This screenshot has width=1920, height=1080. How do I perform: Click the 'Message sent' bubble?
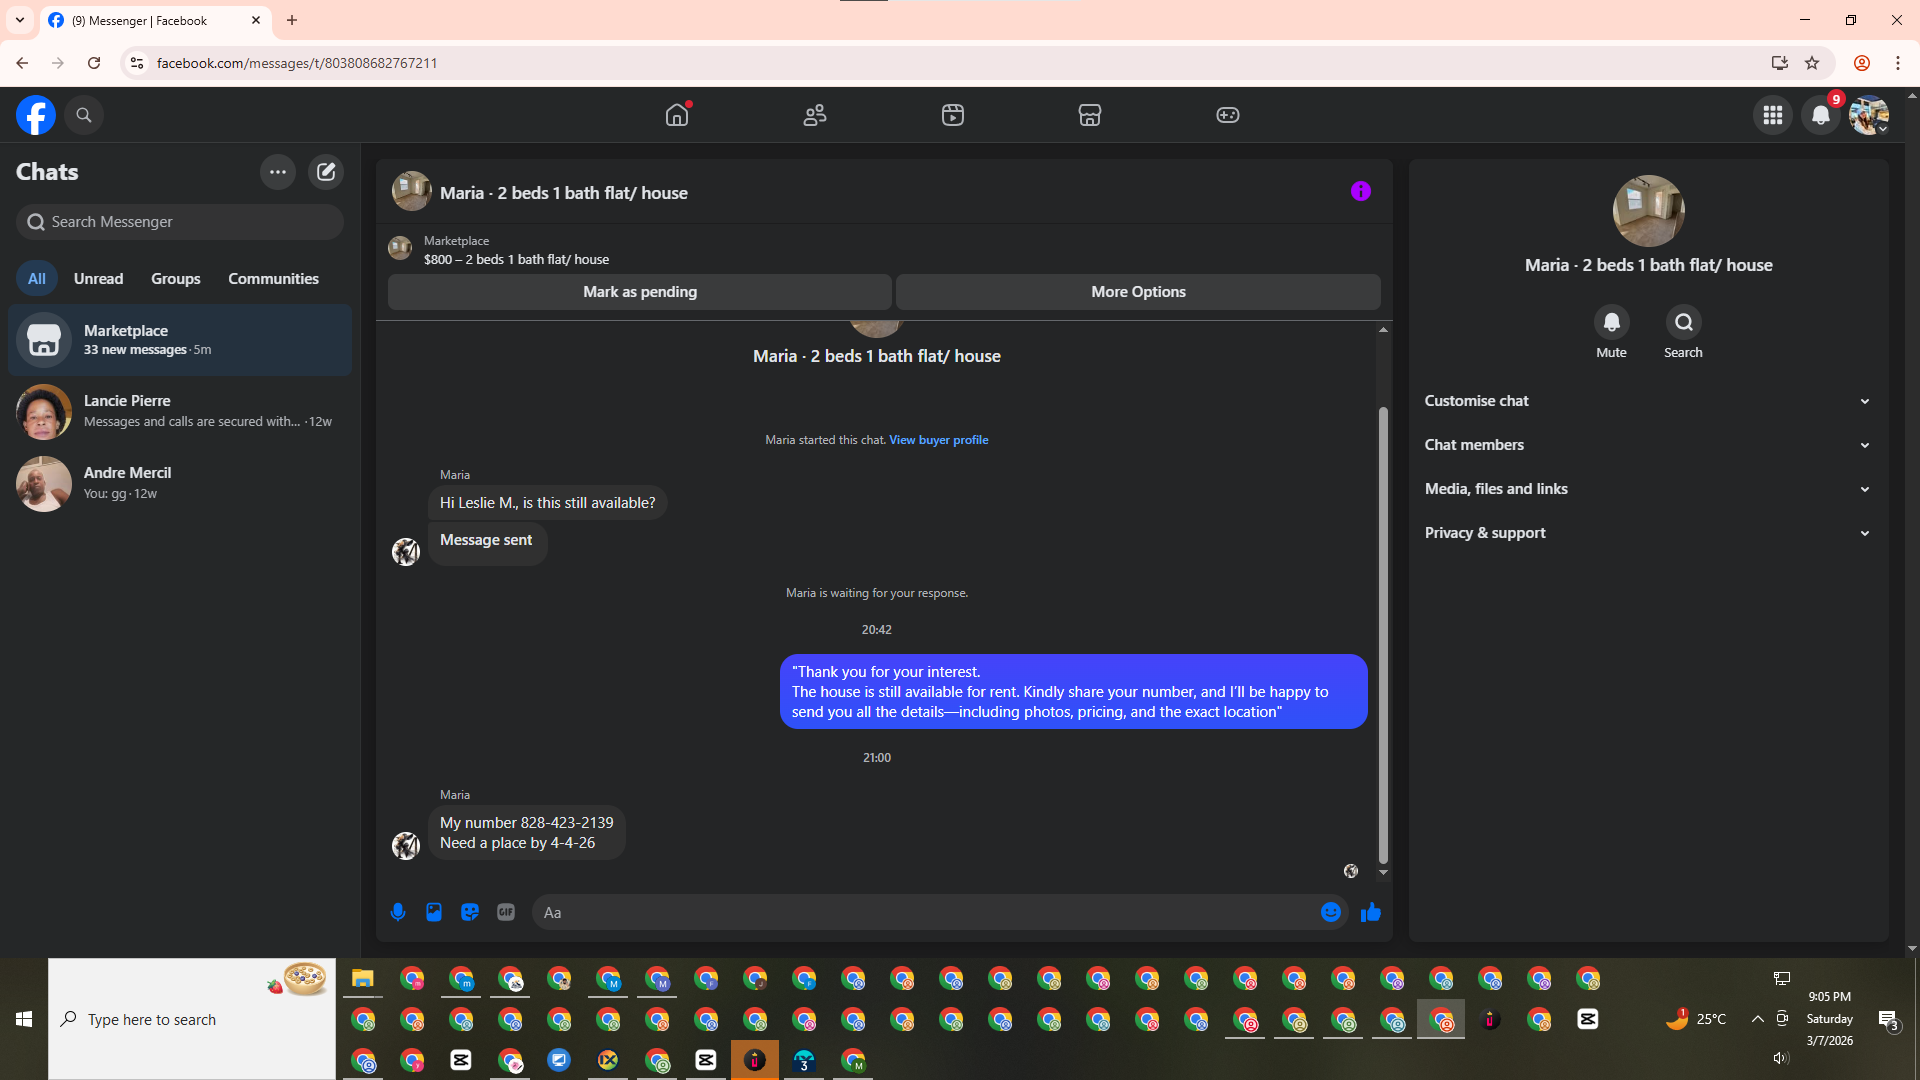pos(487,541)
